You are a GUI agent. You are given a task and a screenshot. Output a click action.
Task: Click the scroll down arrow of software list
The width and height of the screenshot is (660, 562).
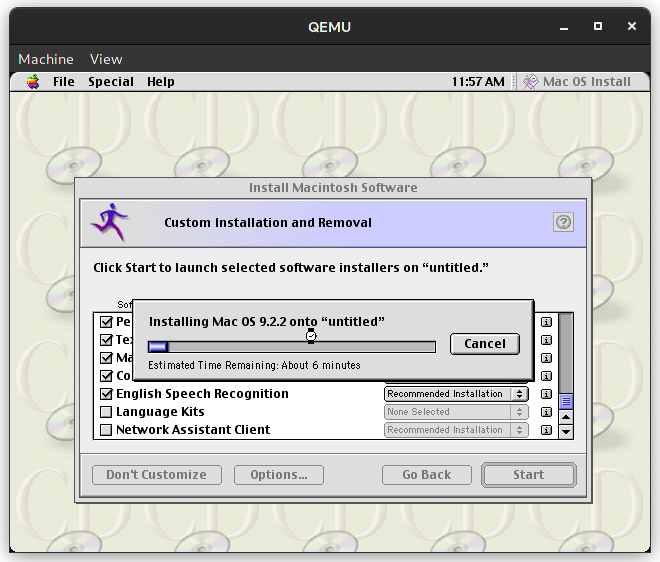(x=566, y=431)
